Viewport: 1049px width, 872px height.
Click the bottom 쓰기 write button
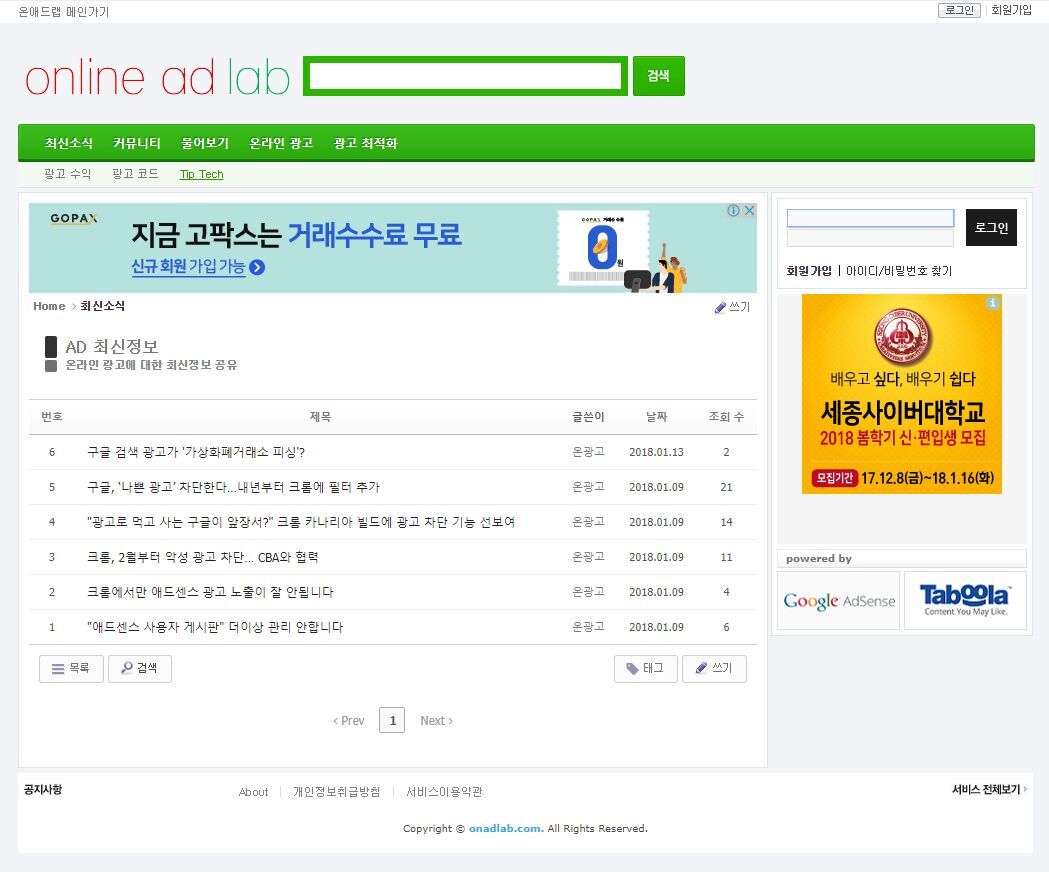(714, 669)
